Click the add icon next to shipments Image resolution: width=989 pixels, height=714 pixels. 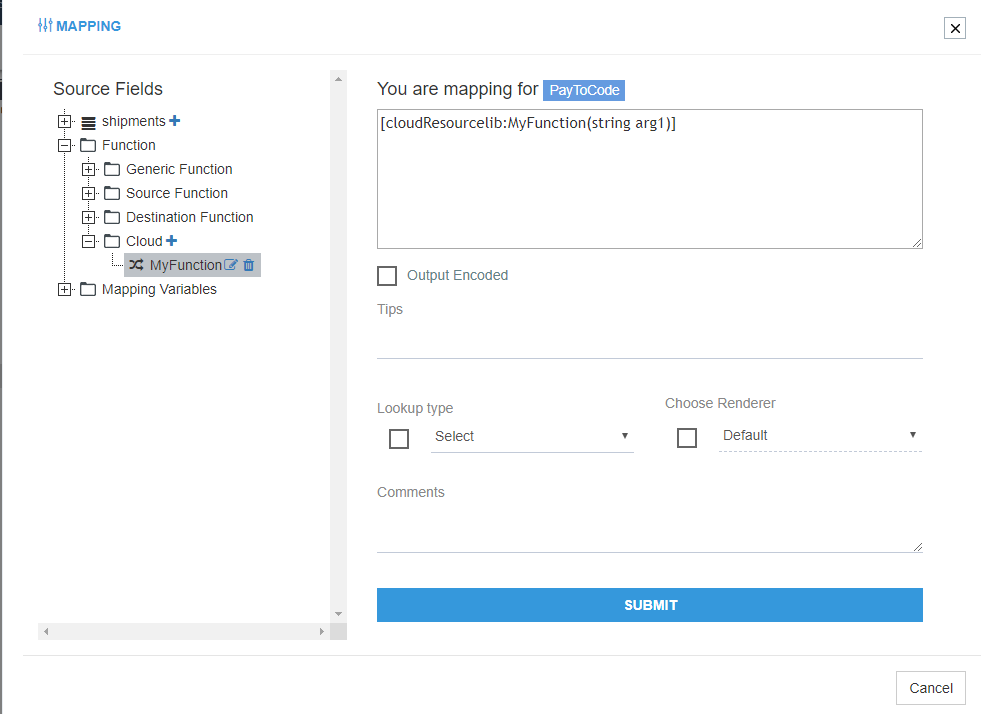pos(175,120)
